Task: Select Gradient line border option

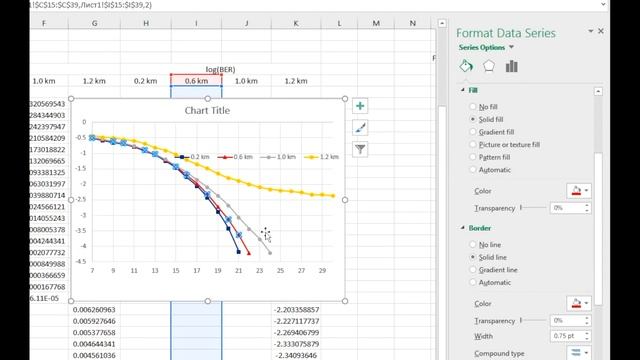Action: pos(473,270)
